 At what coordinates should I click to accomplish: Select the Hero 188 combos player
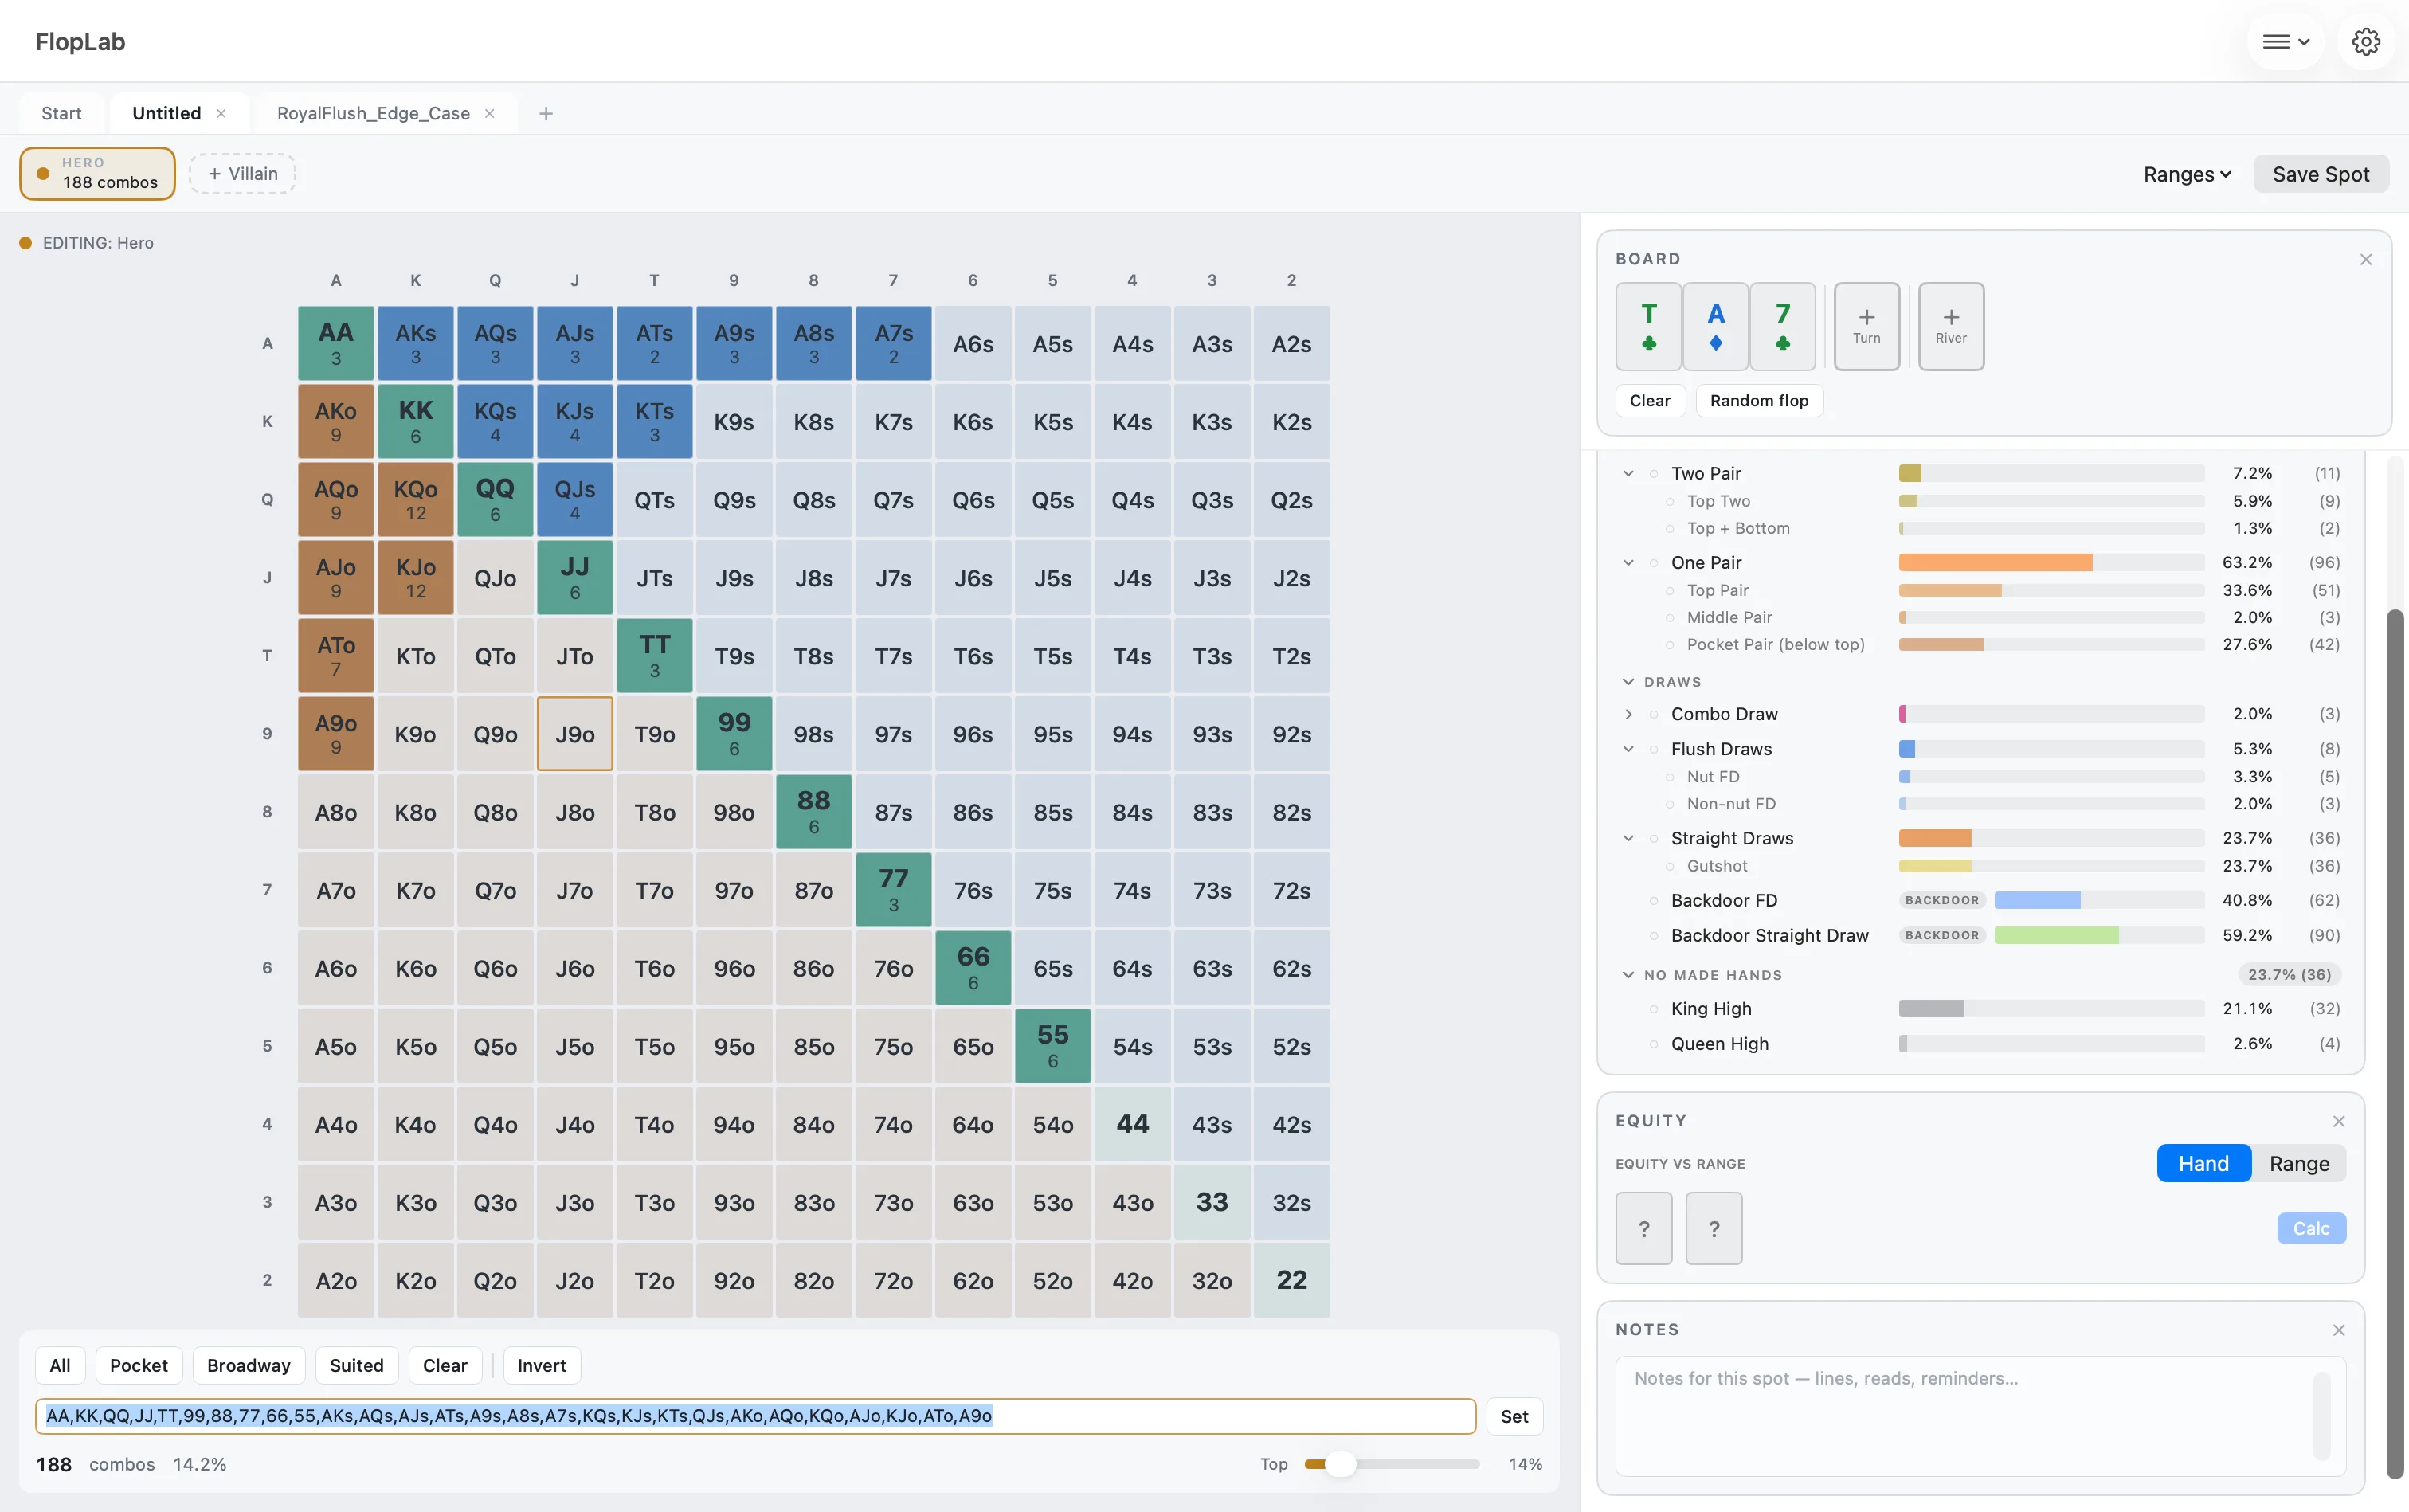[97, 173]
